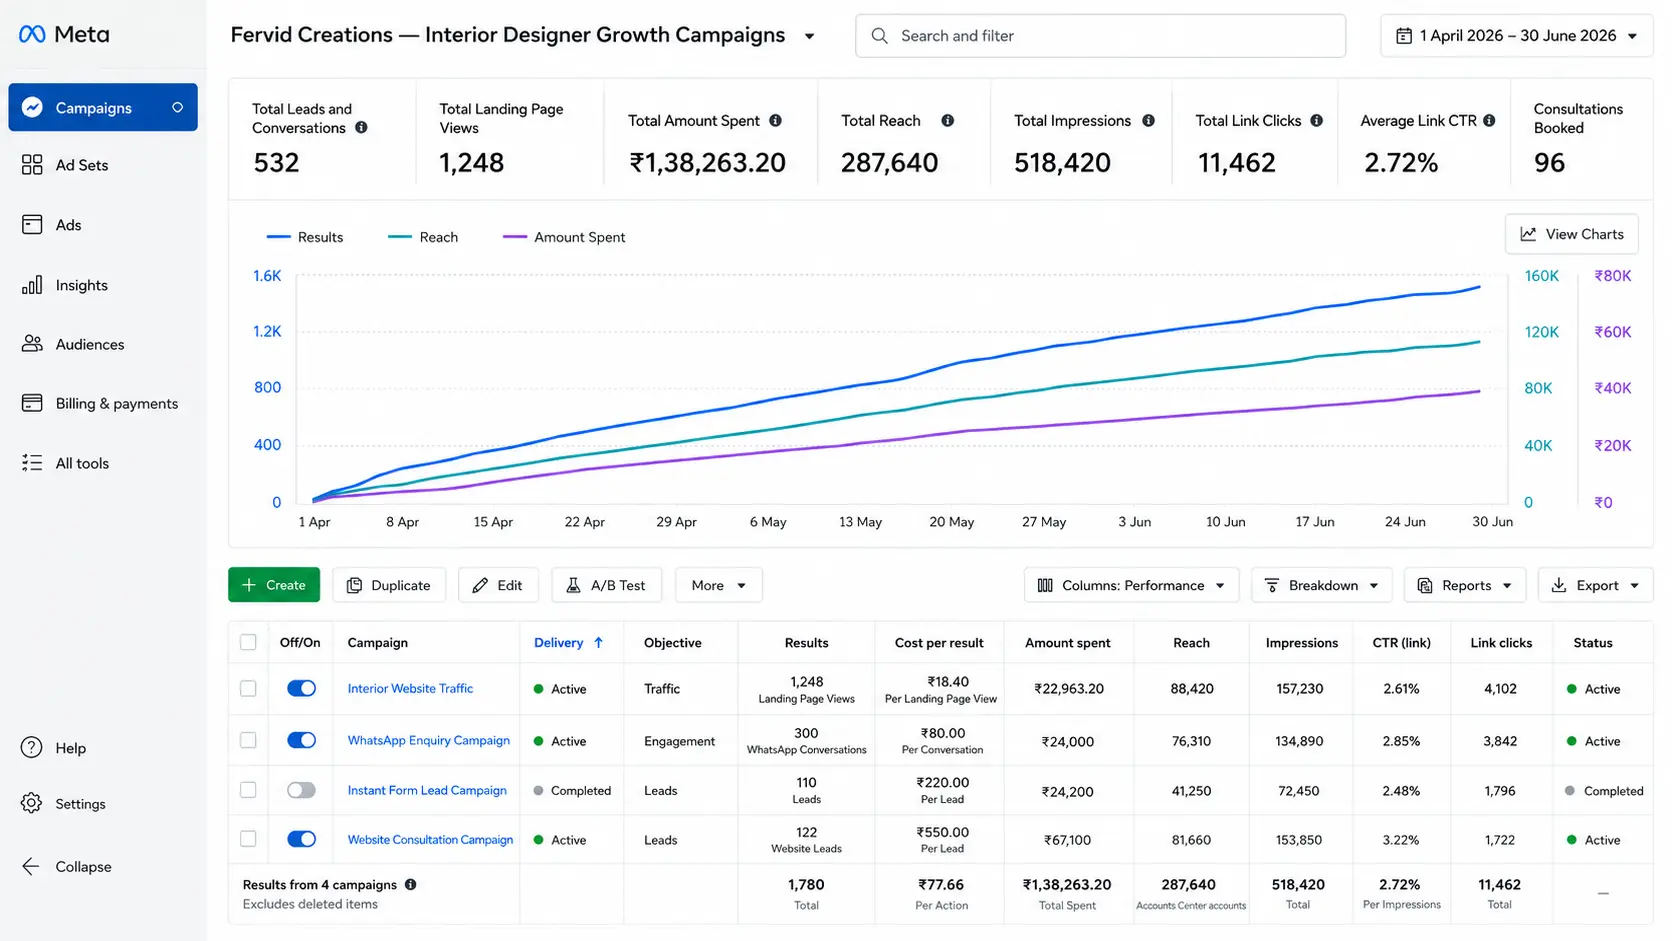Click info icon beside Results from 4 campaigns

410,885
